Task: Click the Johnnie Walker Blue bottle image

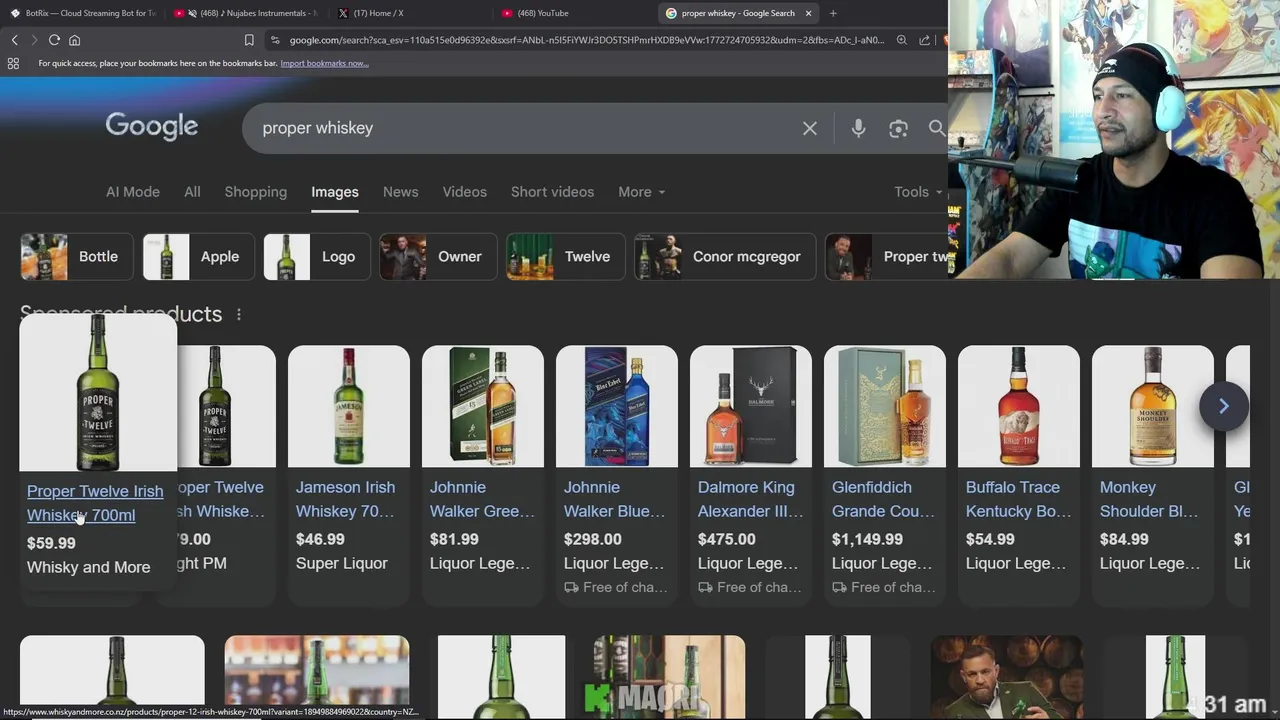Action: tap(617, 406)
